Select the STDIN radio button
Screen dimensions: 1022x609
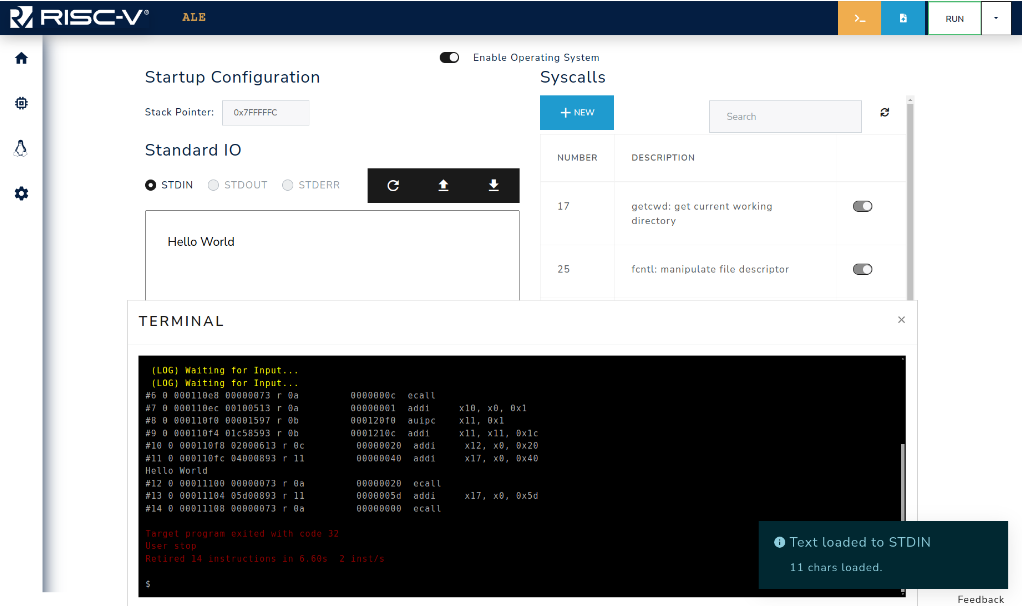pyautogui.click(x=151, y=185)
